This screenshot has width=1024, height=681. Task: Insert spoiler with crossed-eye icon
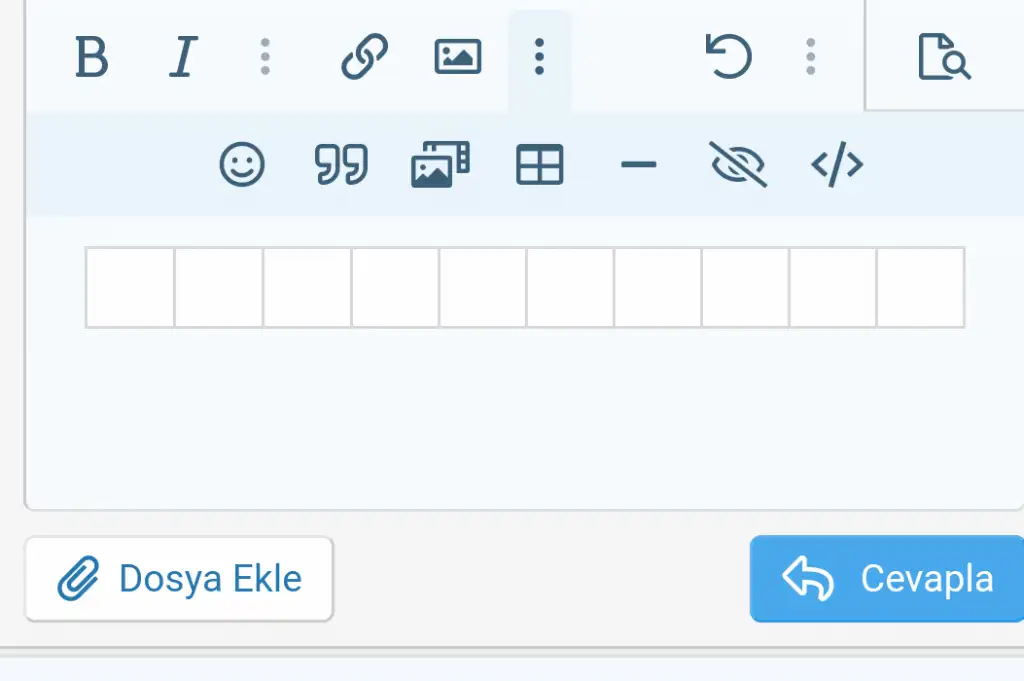(737, 165)
